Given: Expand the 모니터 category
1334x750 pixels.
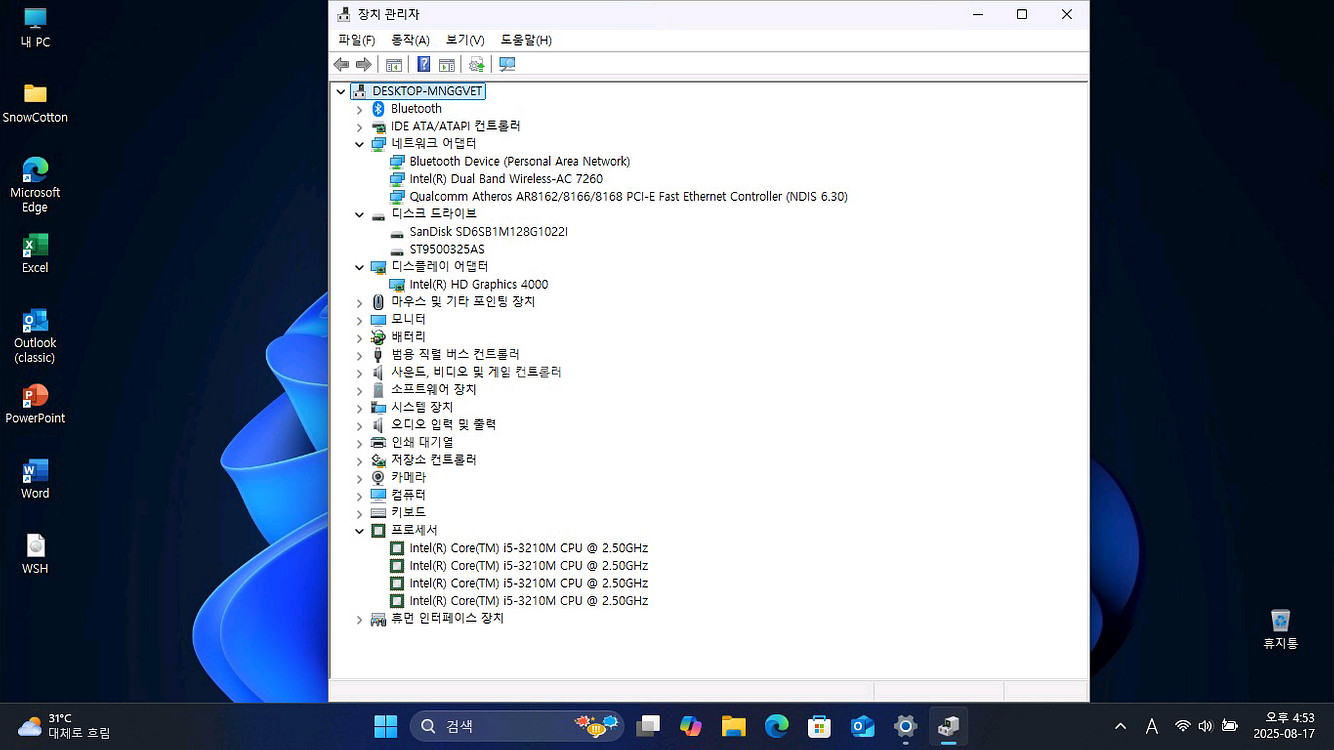Looking at the screenshot, I should click(x=360, y=318).
